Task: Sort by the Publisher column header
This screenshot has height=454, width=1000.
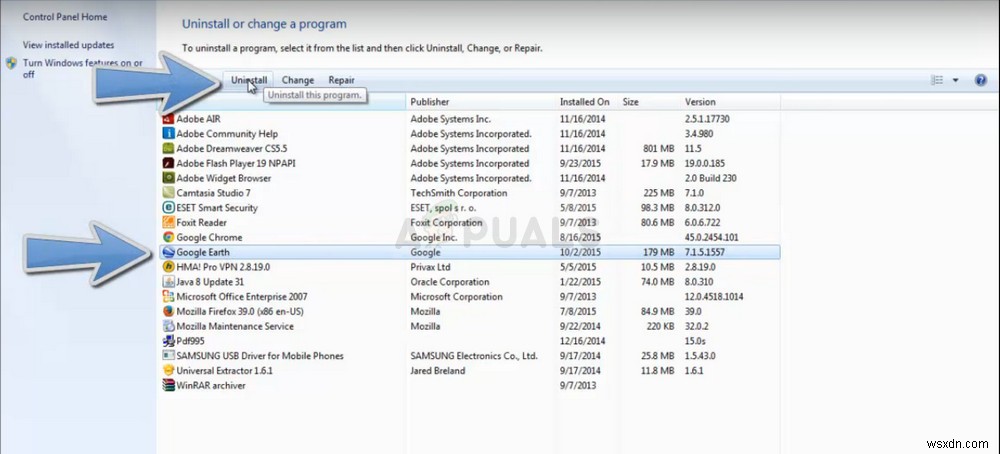Action: 430,101
